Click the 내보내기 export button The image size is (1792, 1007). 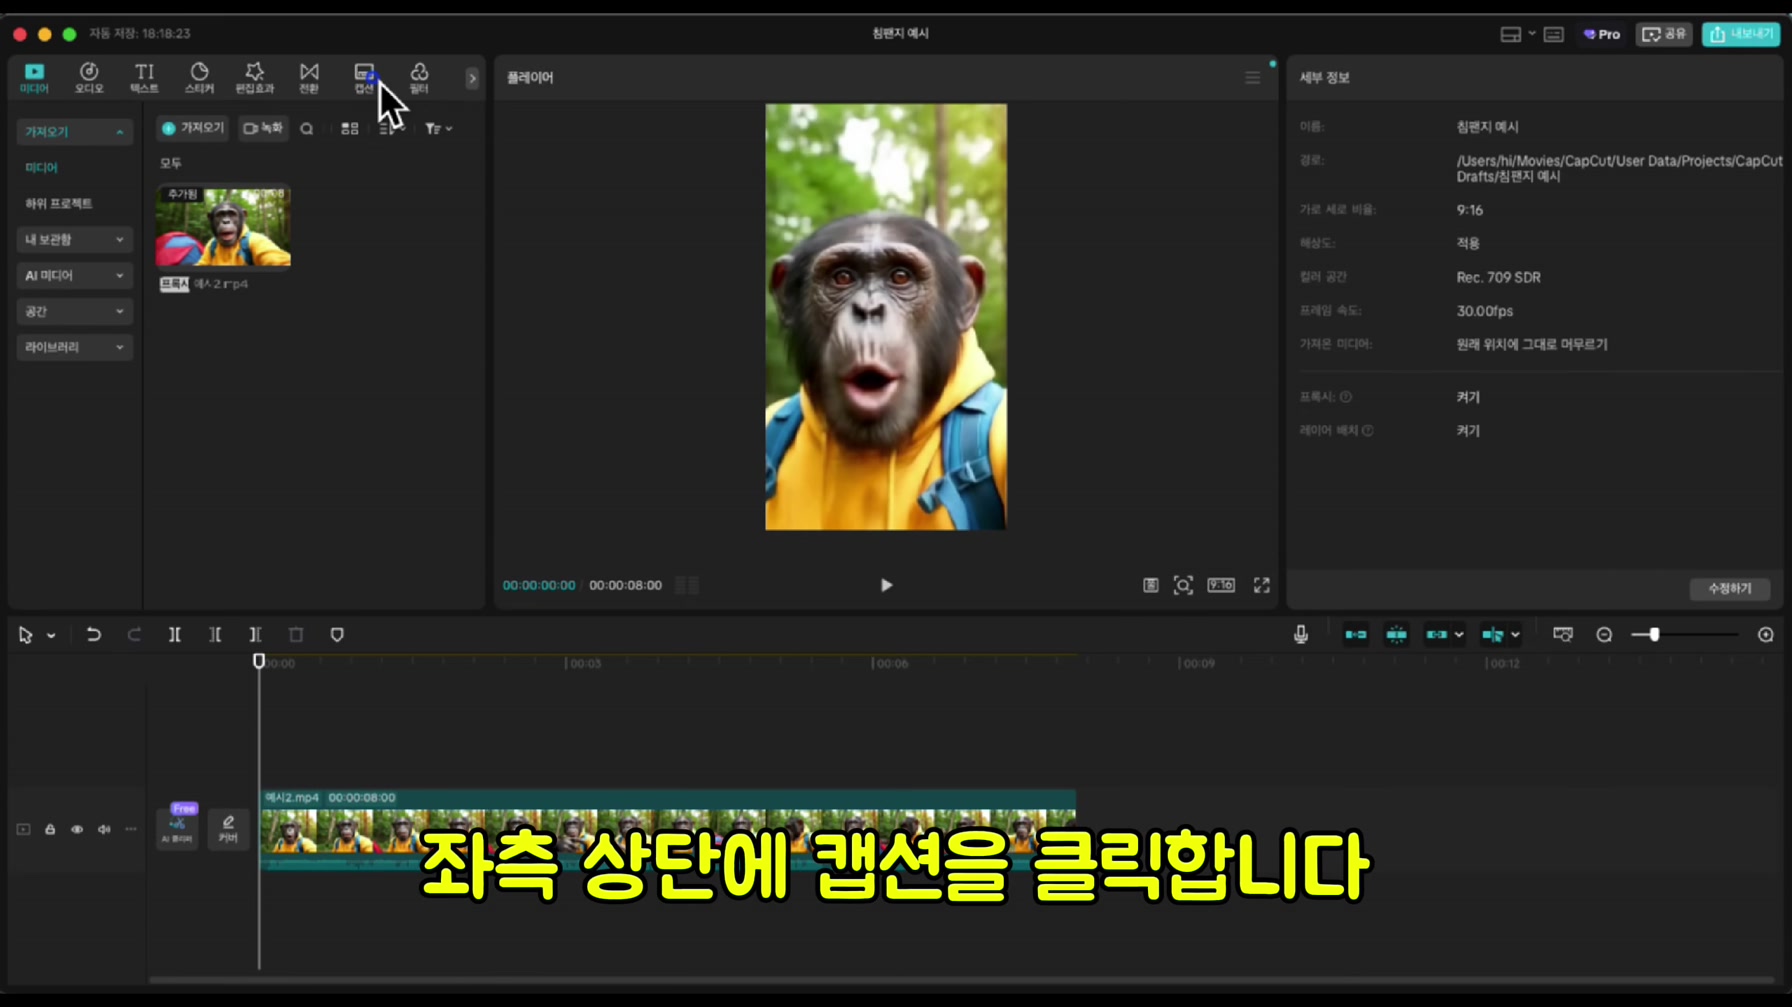point(1741,34)
